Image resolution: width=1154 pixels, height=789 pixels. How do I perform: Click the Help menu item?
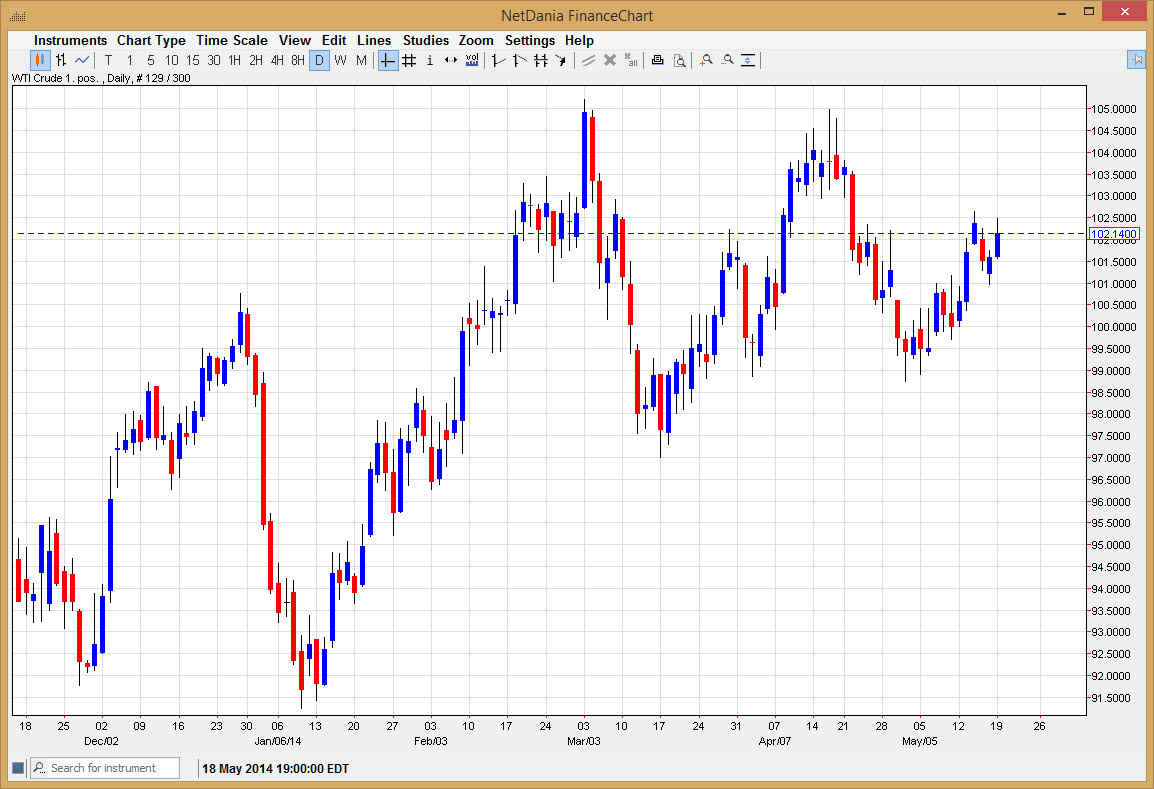(579, 40)
